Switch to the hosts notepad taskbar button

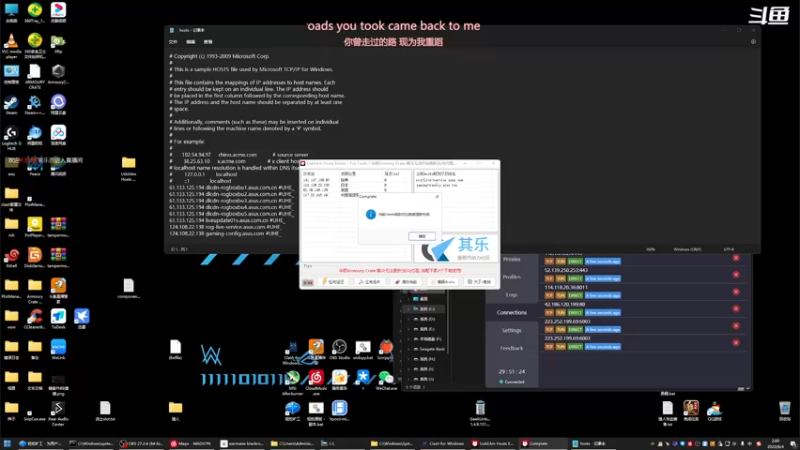click(591, 443)
